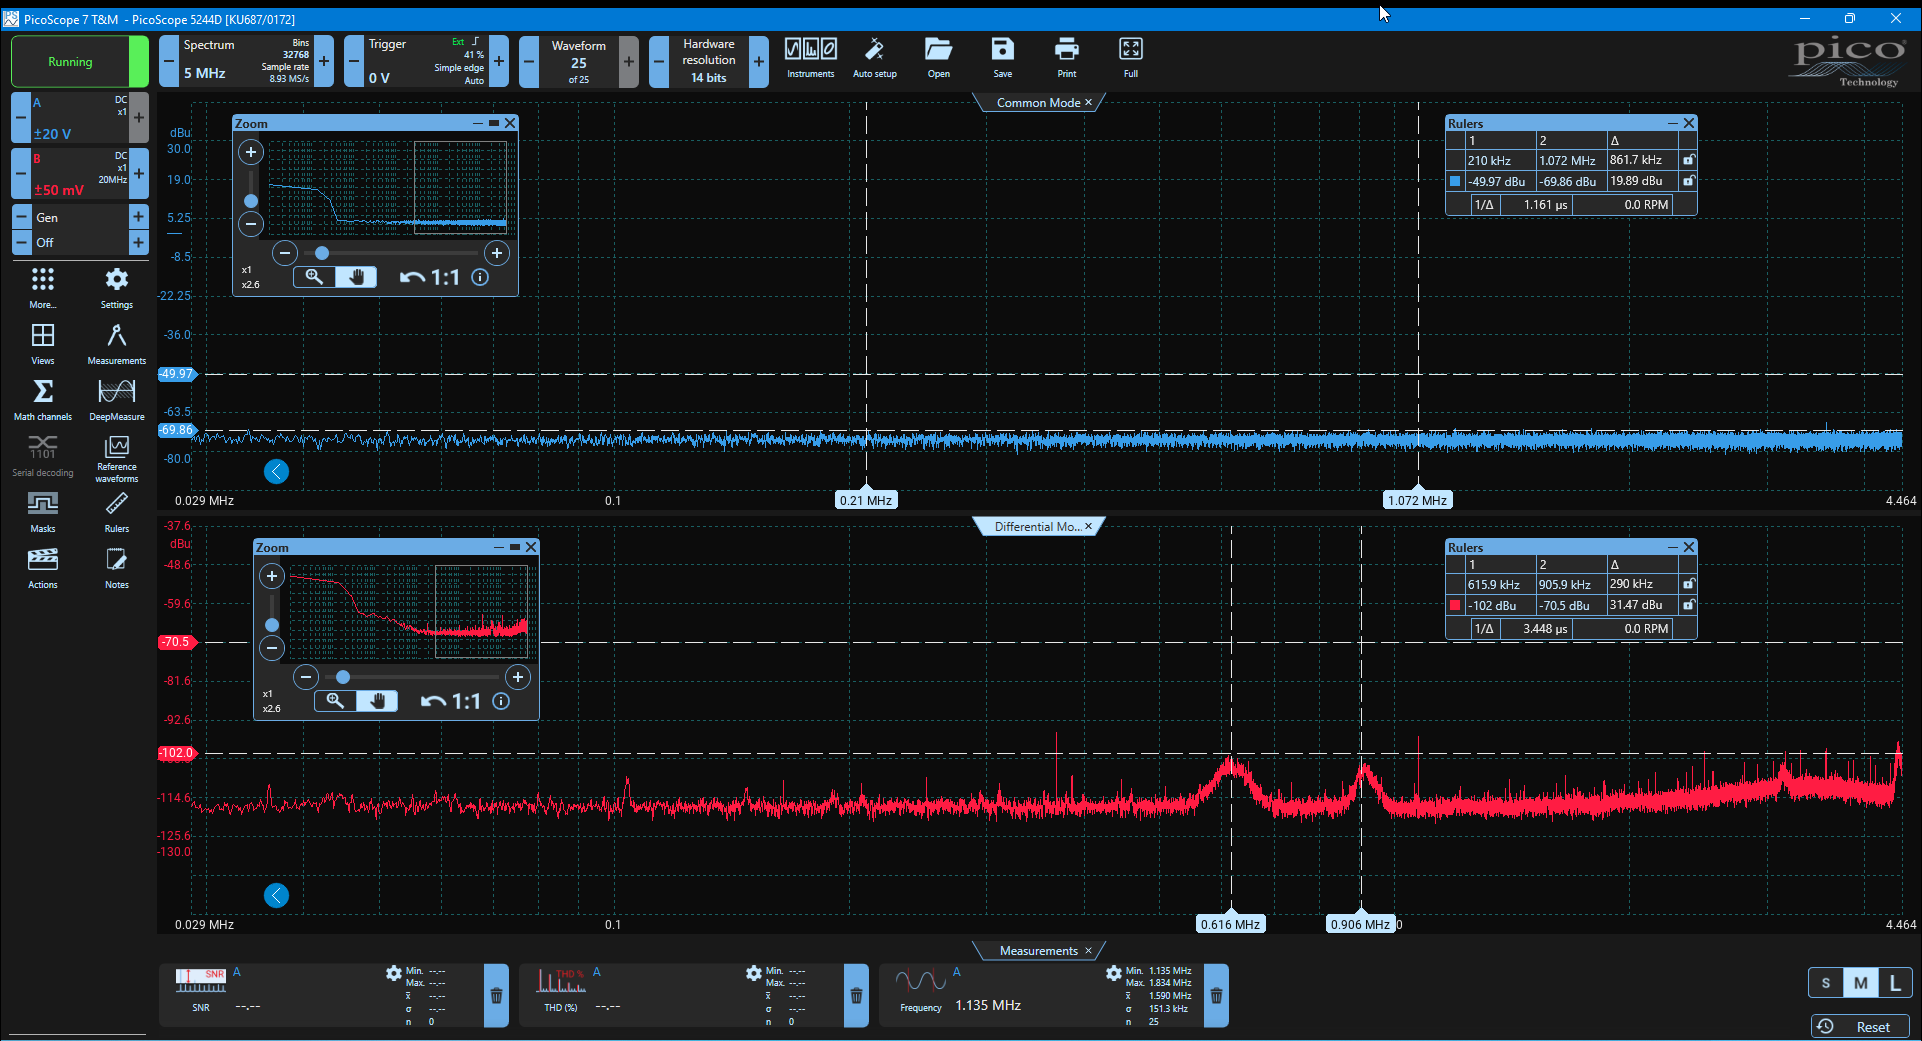Decrease Hardware resolution bits

click(x=659, y=62)
